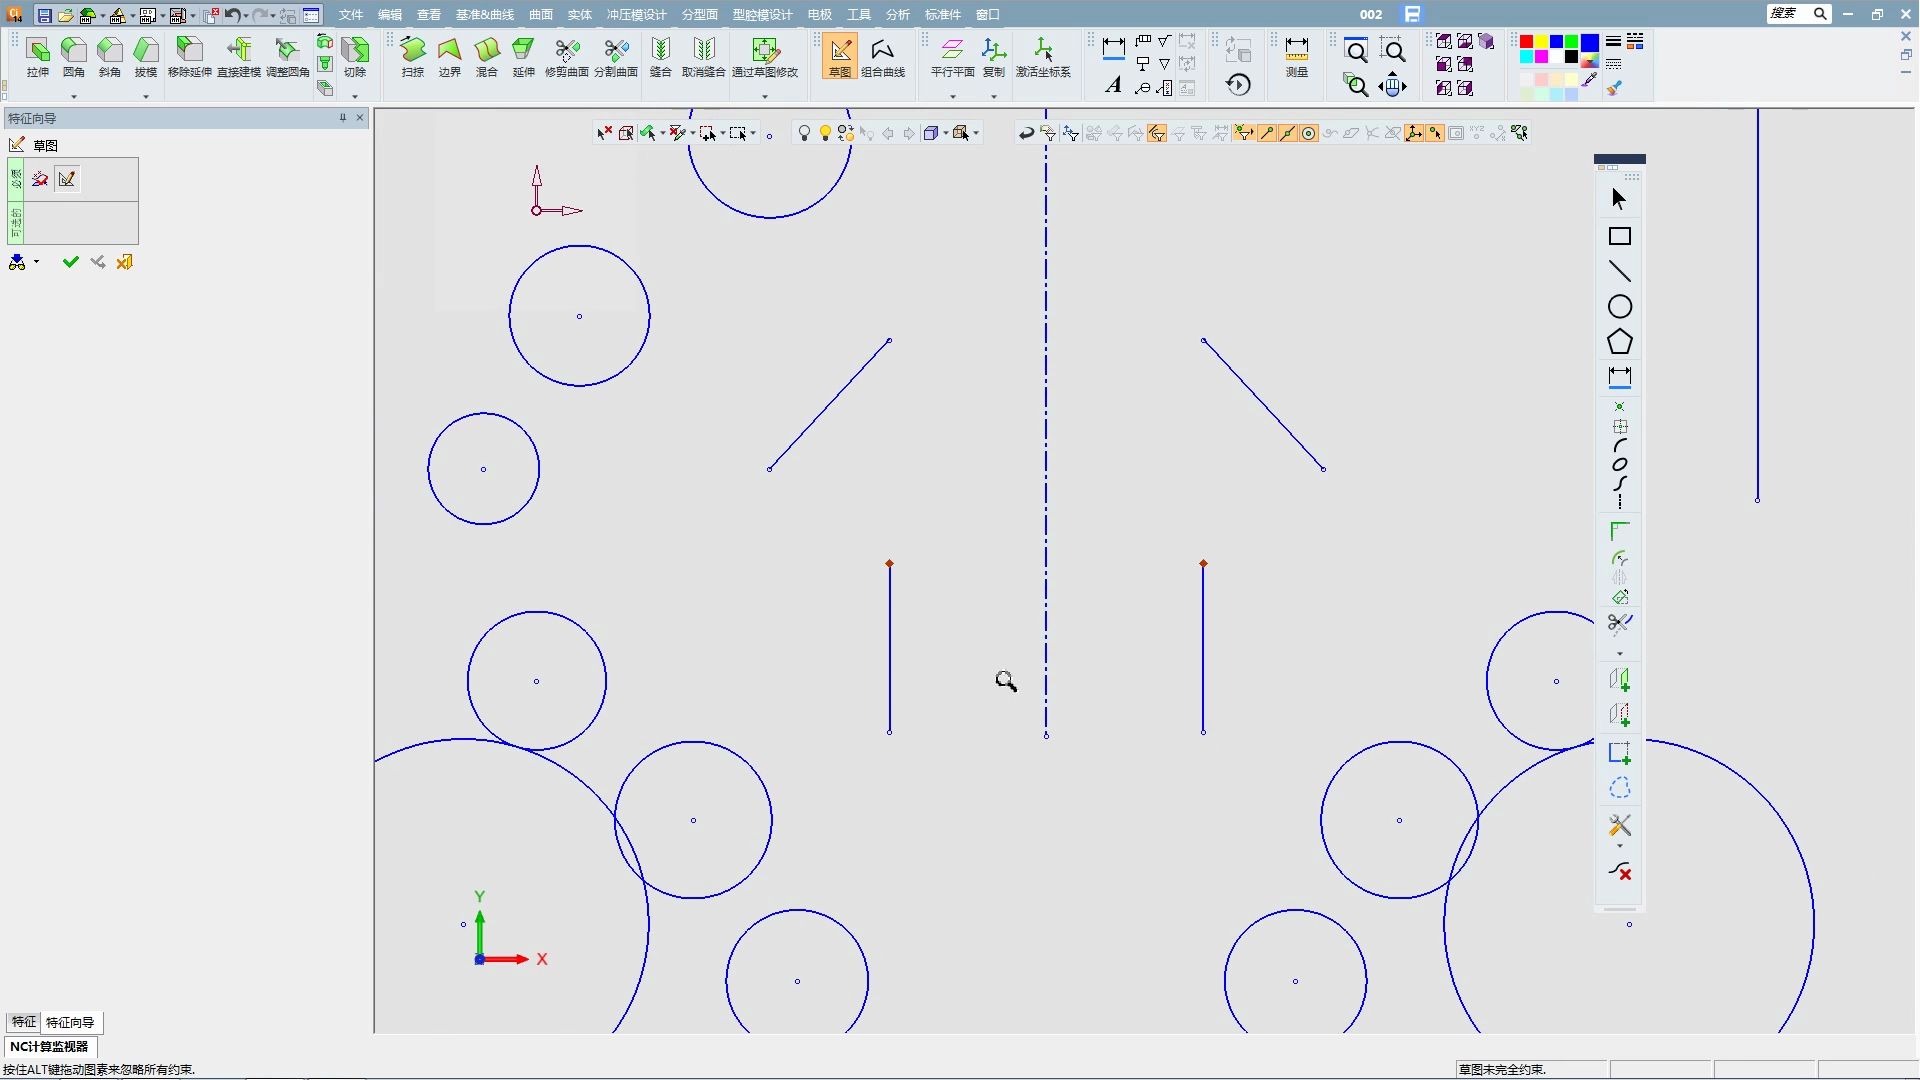The height and width of the screenshot is (1080, 1920).
Task: Click the 激活坐标系 activate coordinate icon
Action: pos(1043,56)
